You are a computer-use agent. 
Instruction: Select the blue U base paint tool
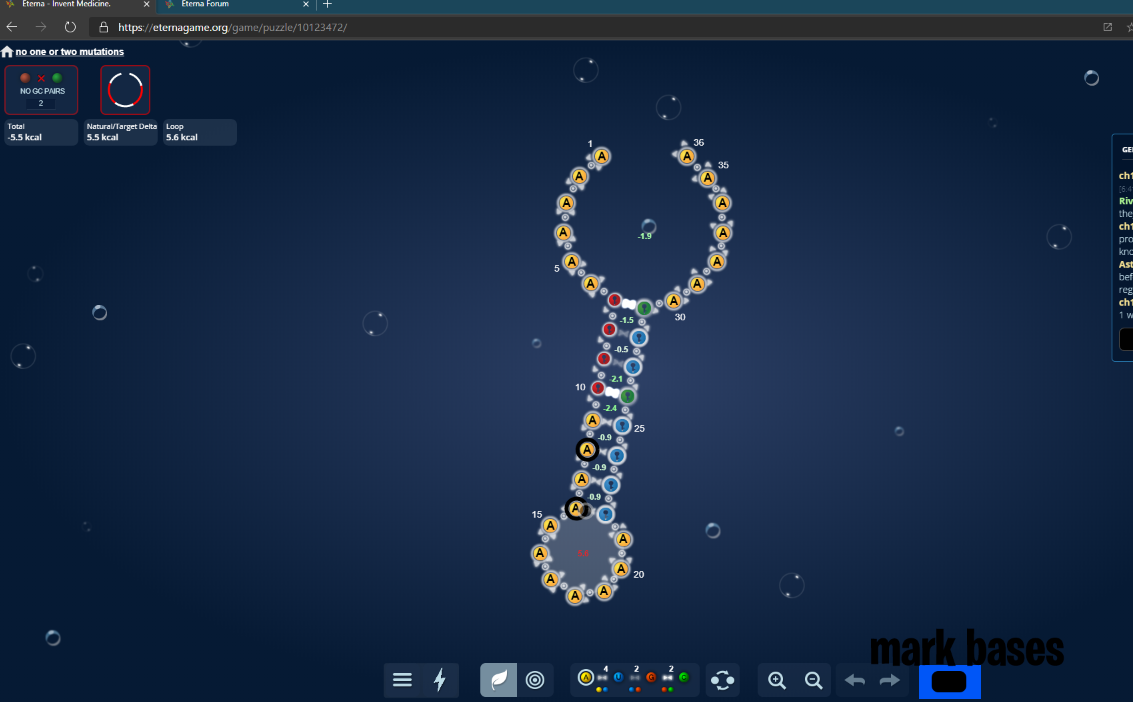click(x=618, y=678)
